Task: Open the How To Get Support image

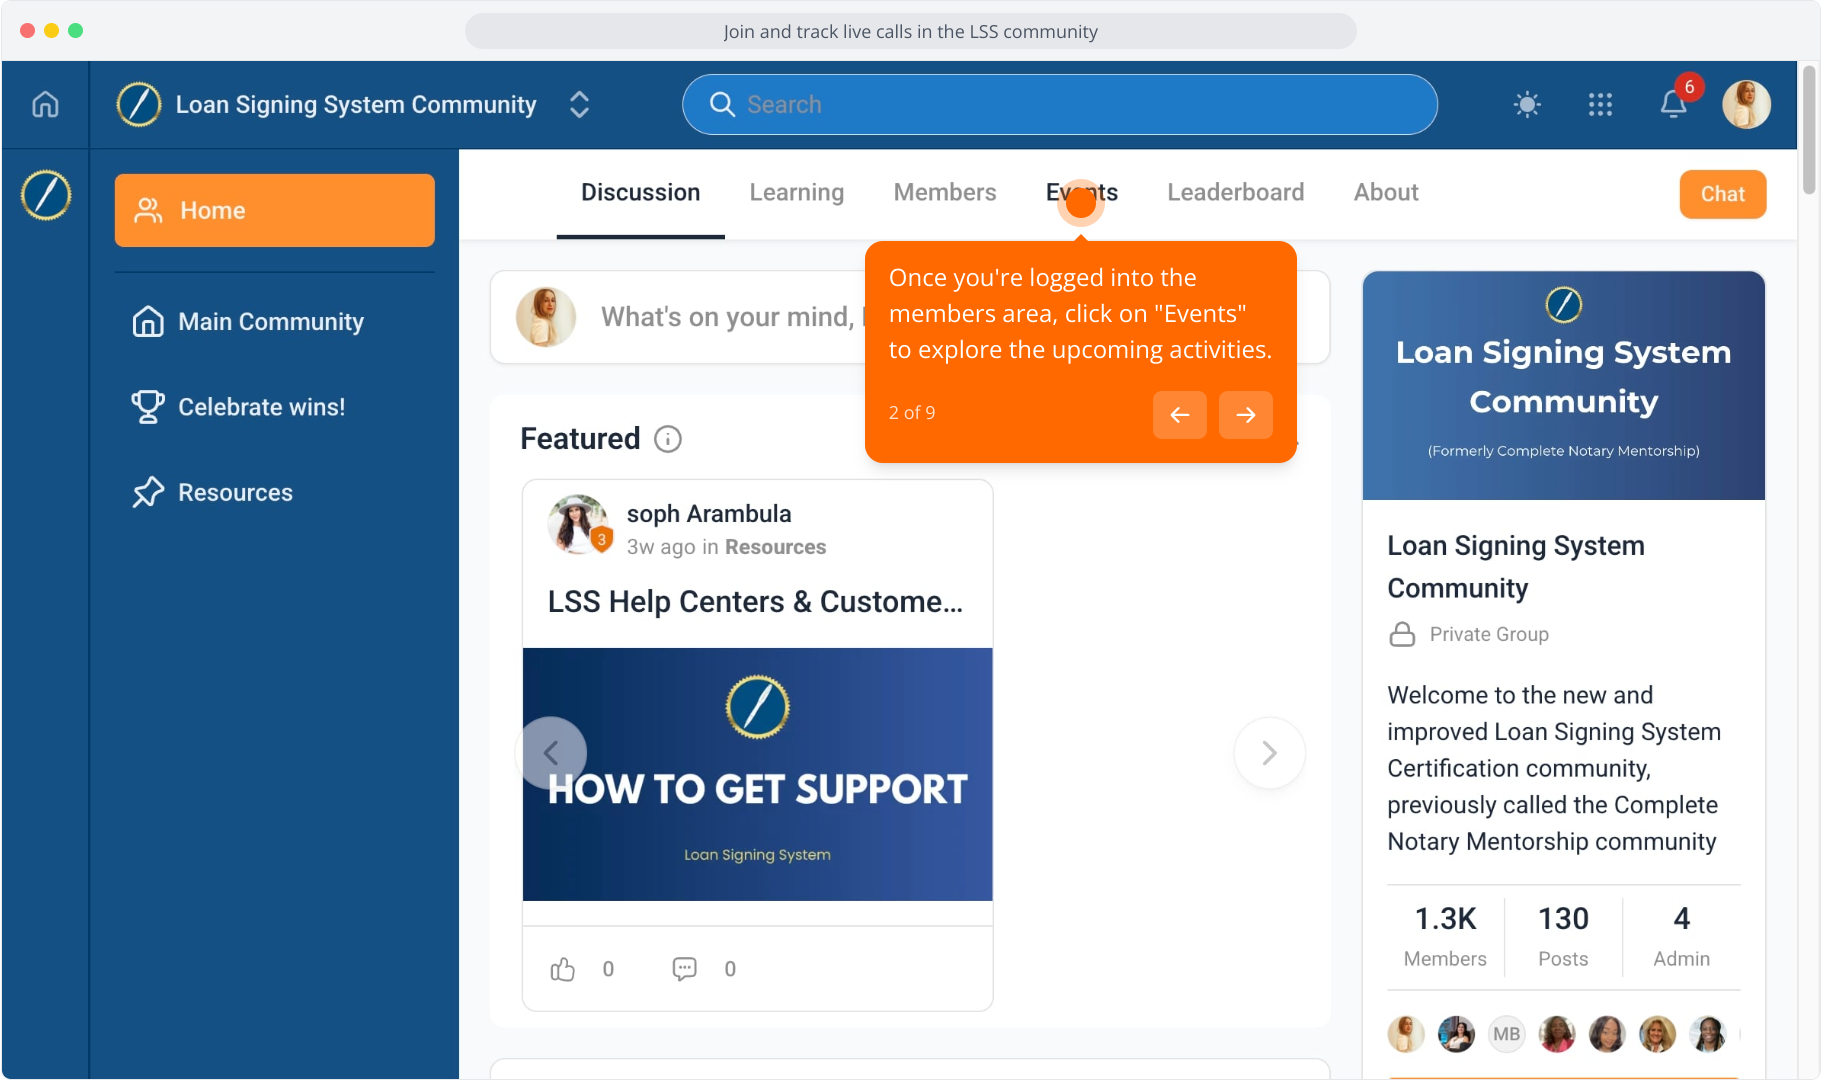Action: (757, 774)
